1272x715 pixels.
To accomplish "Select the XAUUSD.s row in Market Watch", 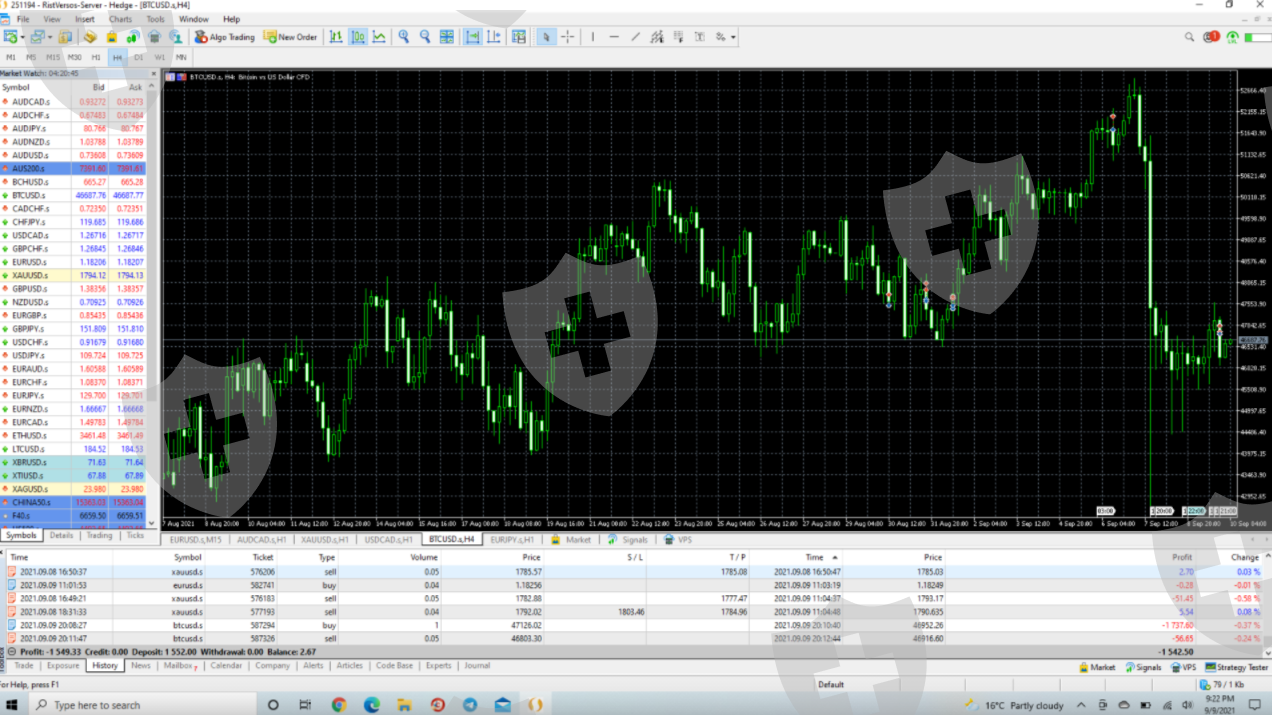I will point(30,275).
